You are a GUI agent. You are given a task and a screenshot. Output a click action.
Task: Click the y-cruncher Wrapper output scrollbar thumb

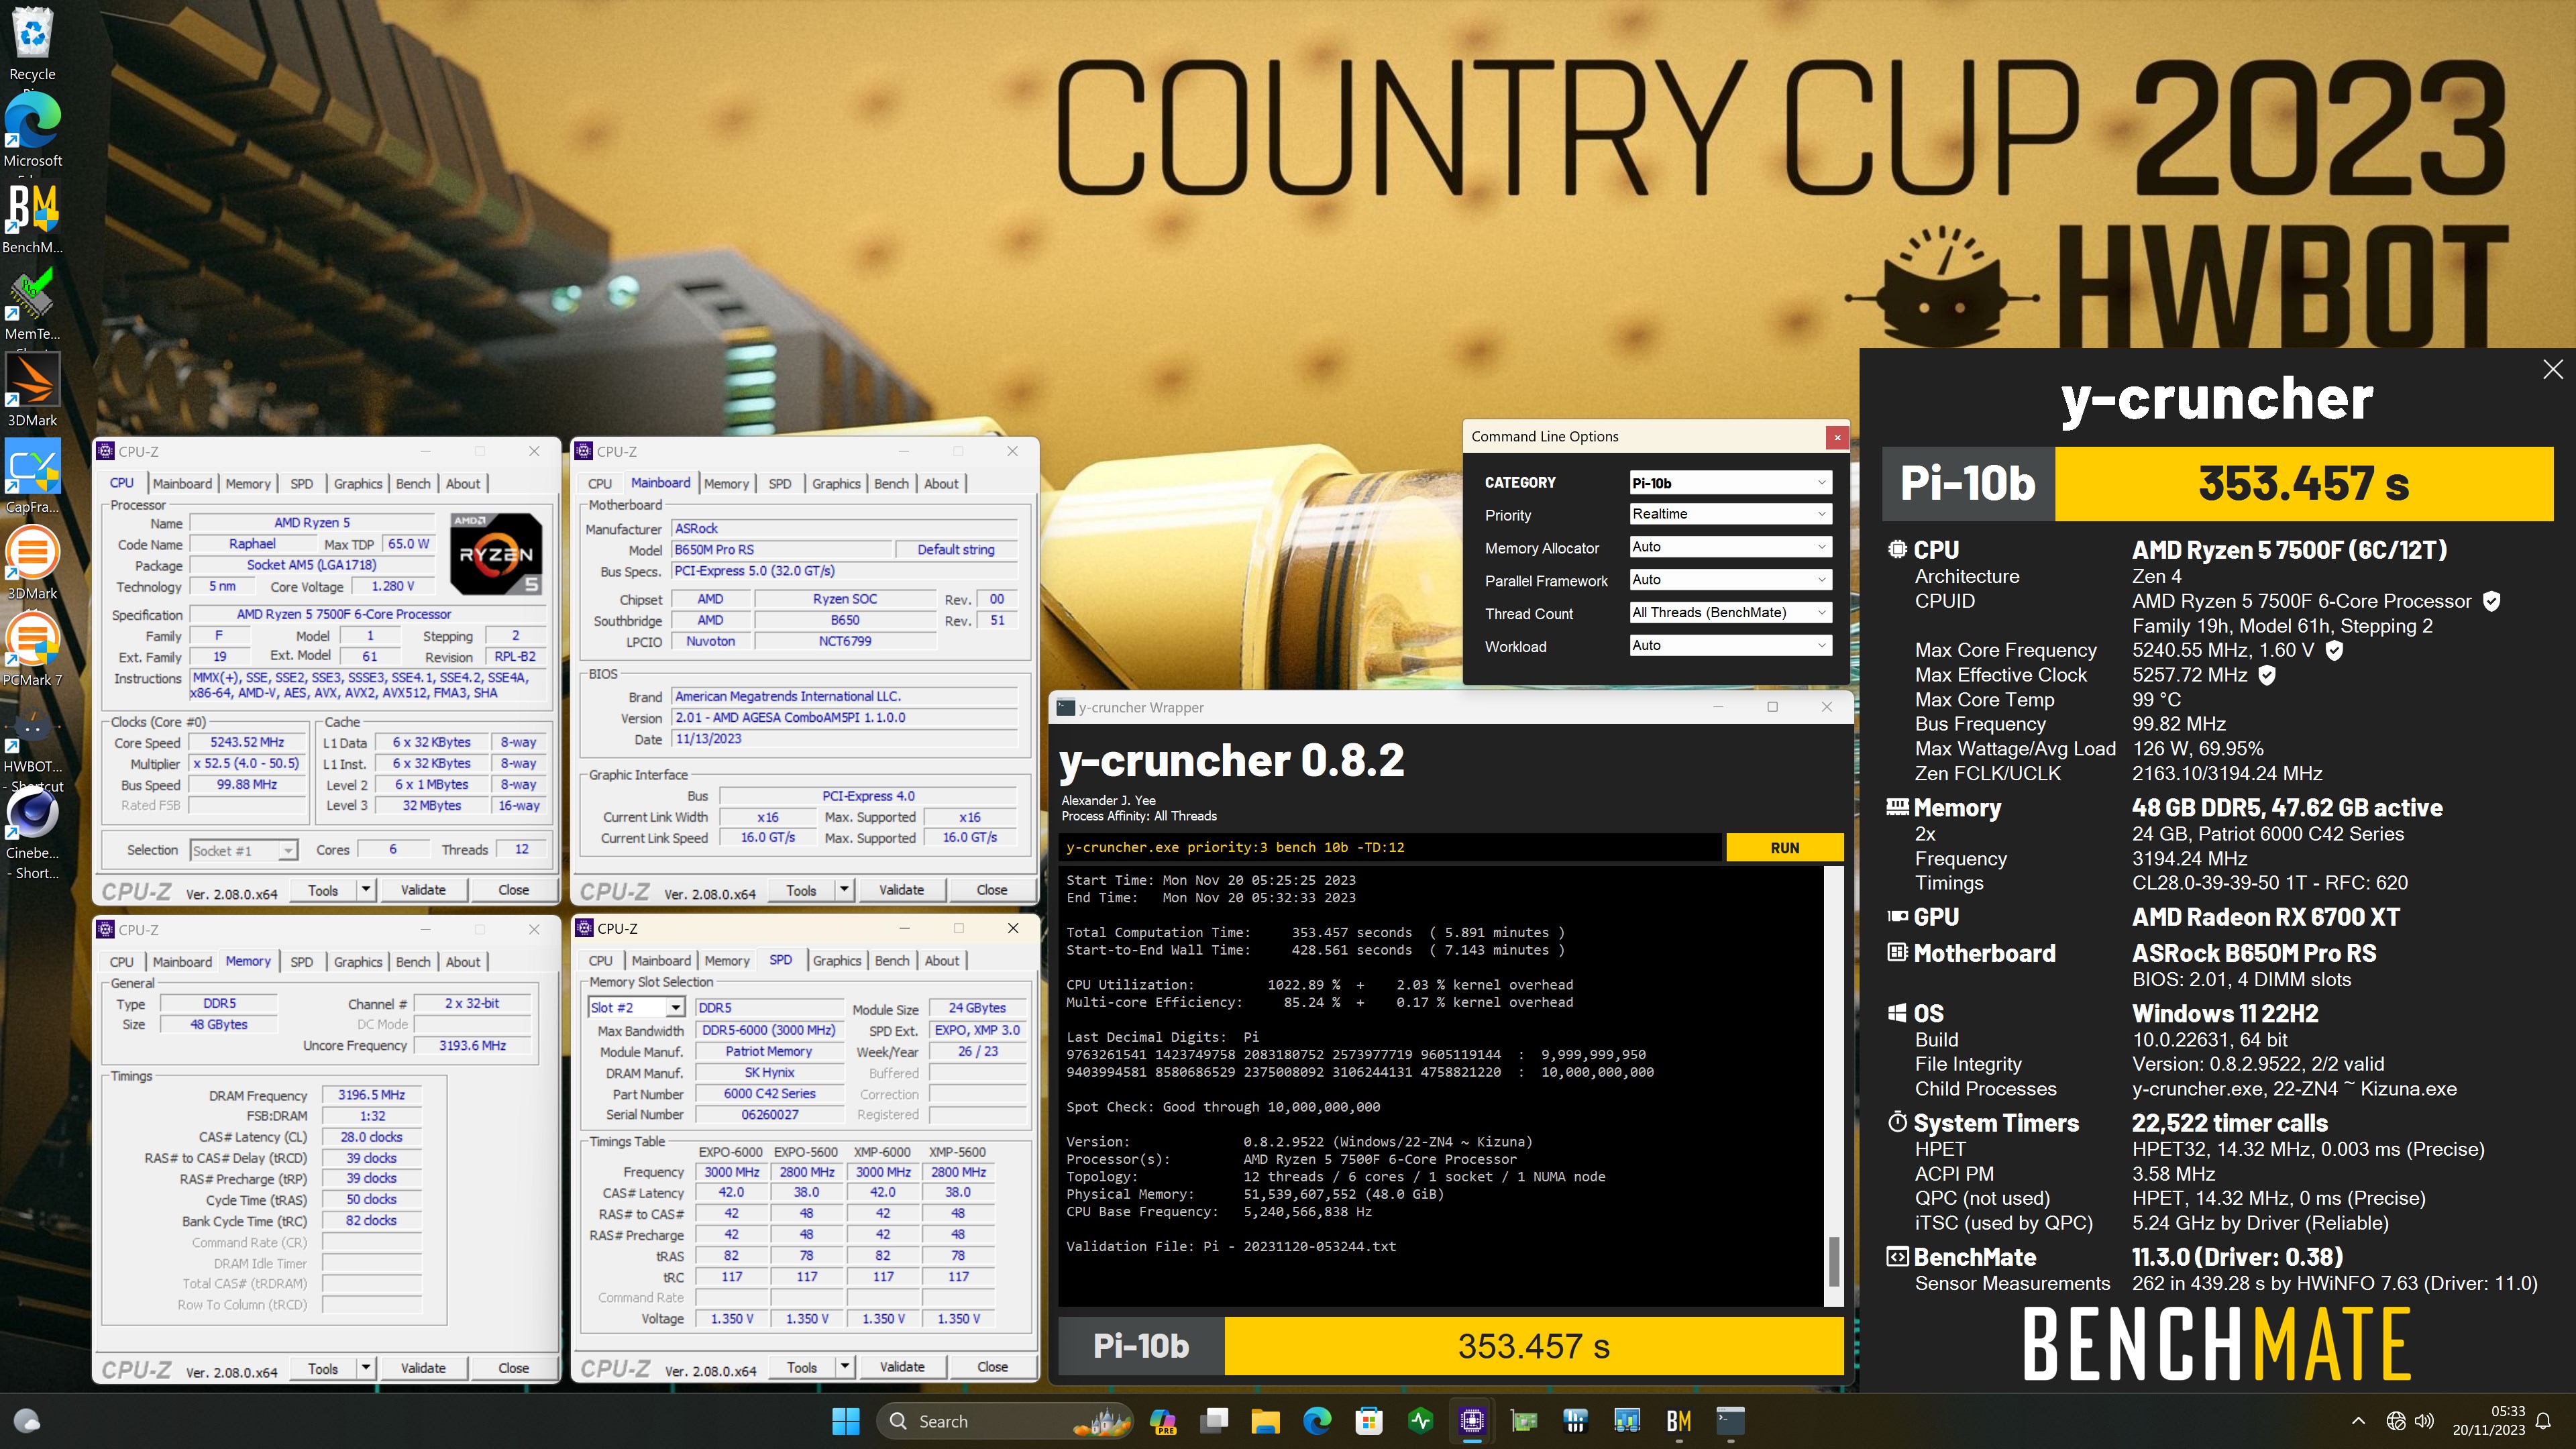click(1833, 1262)
